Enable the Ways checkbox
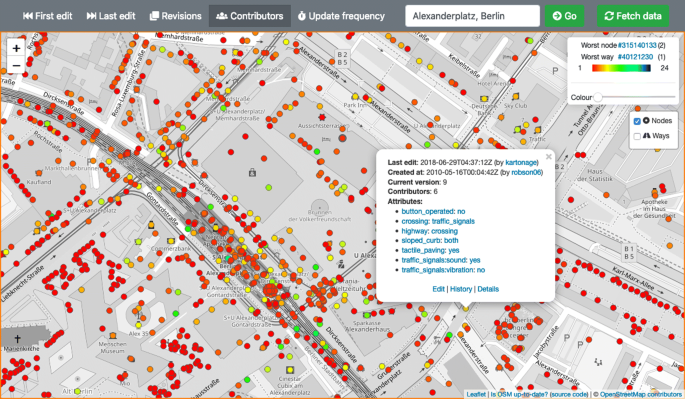685x399 pixels. (637, 136)
